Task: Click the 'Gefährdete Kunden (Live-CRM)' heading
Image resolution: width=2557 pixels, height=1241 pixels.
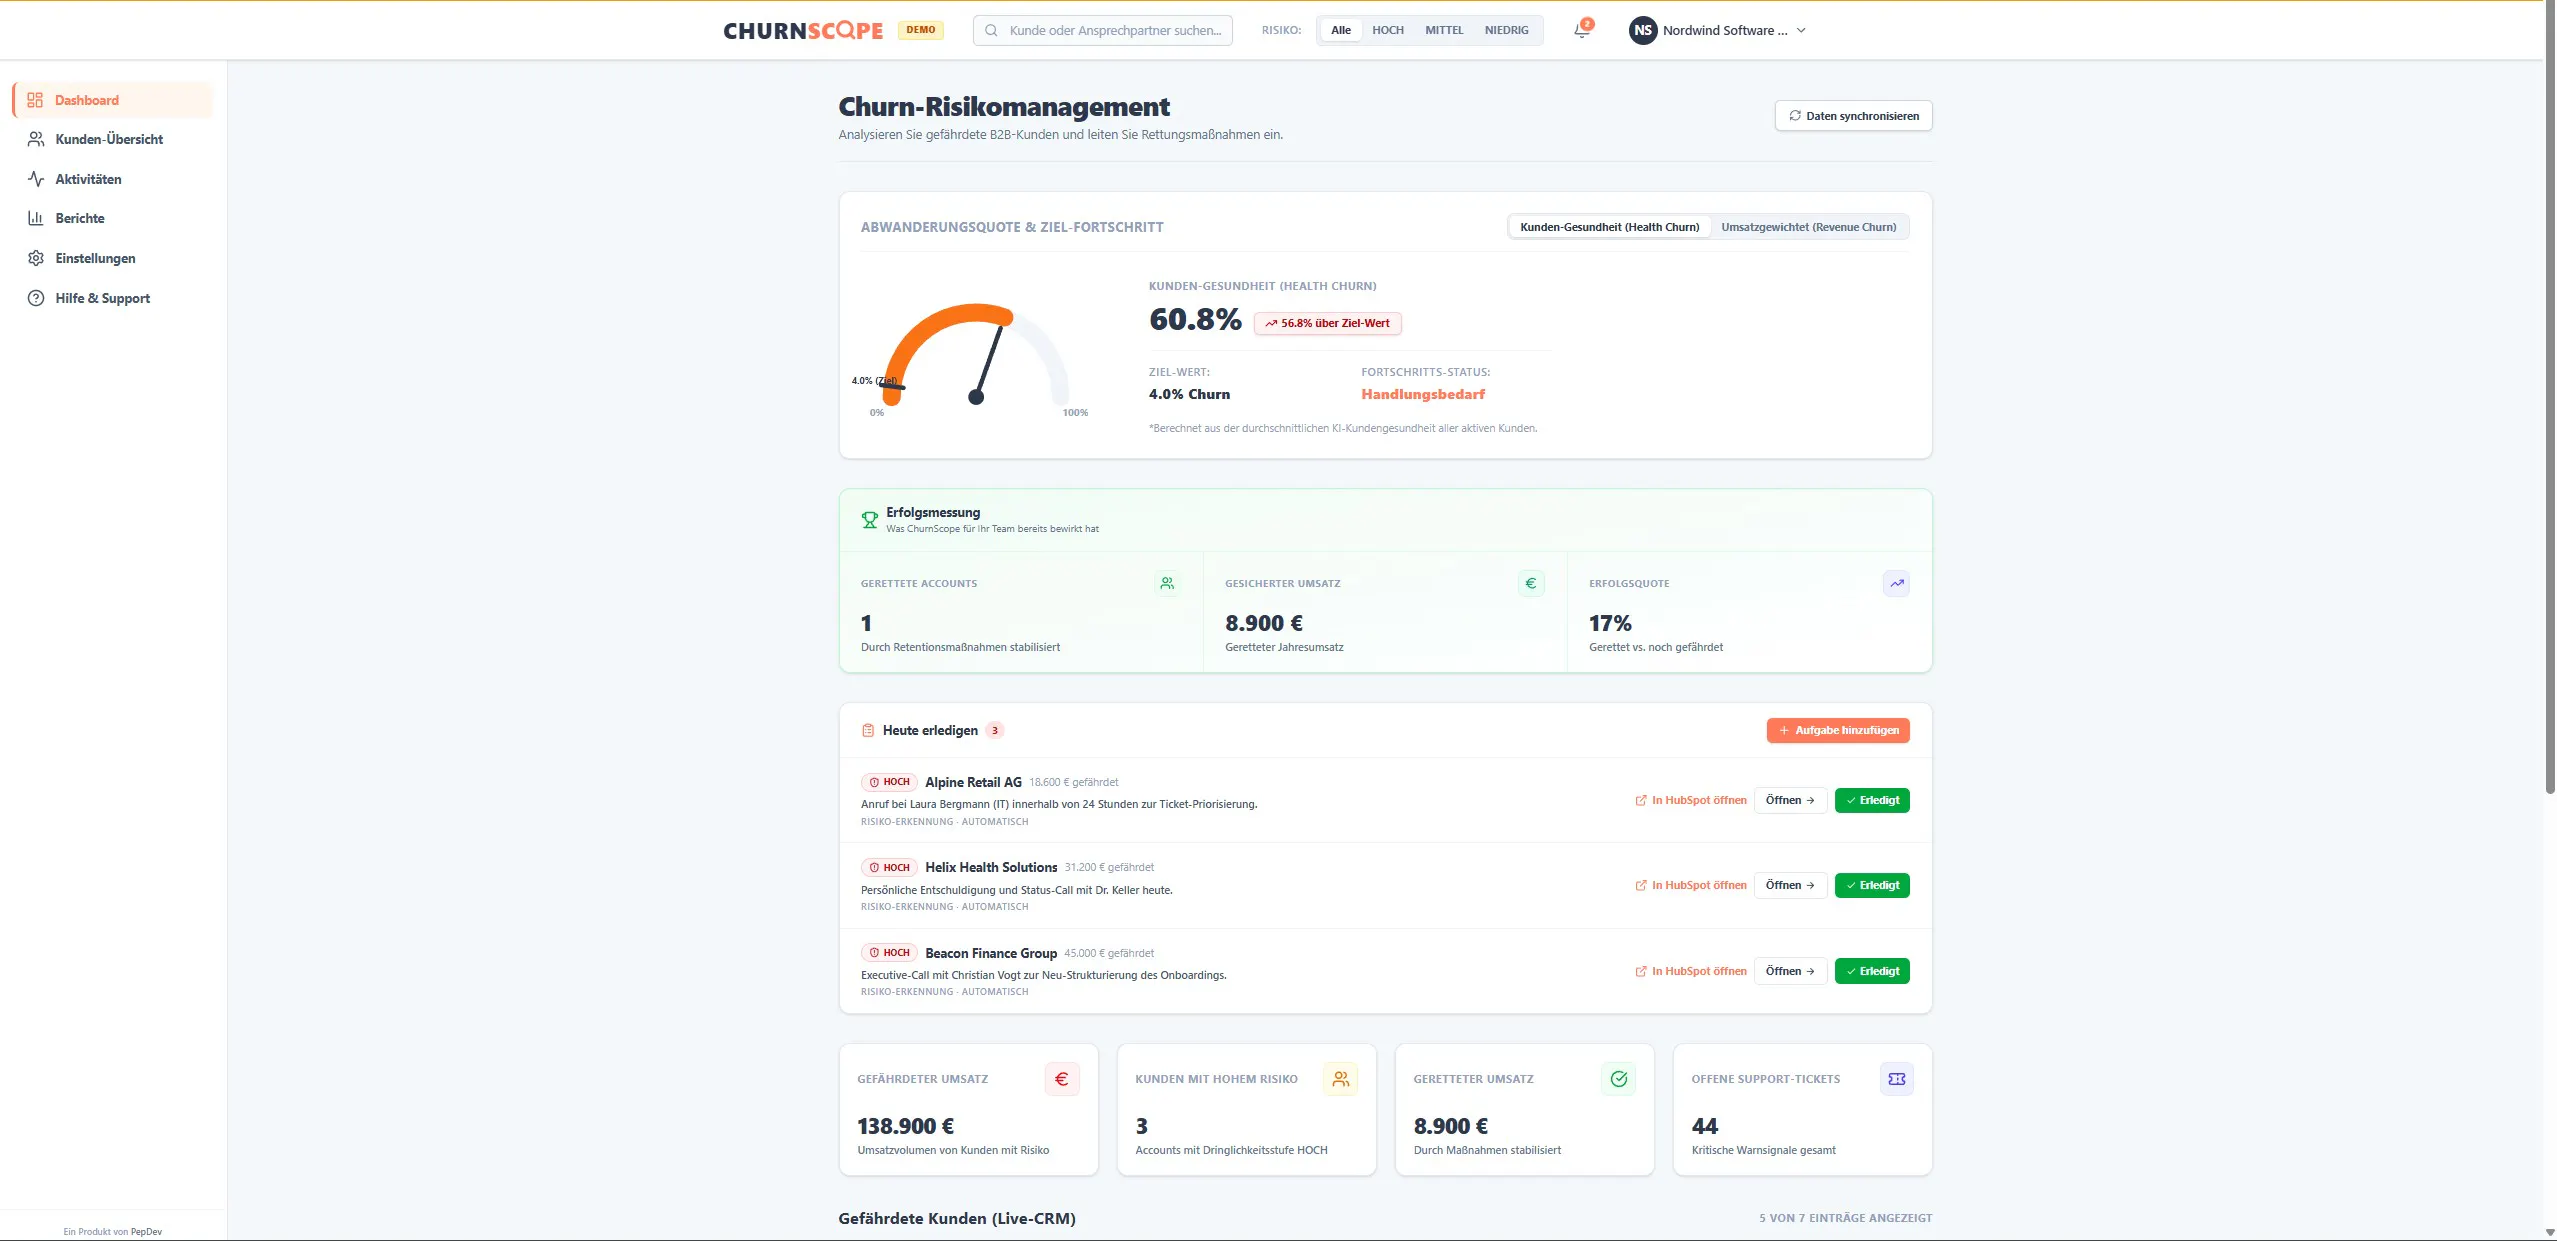Action: click(x=957, y=1218)
